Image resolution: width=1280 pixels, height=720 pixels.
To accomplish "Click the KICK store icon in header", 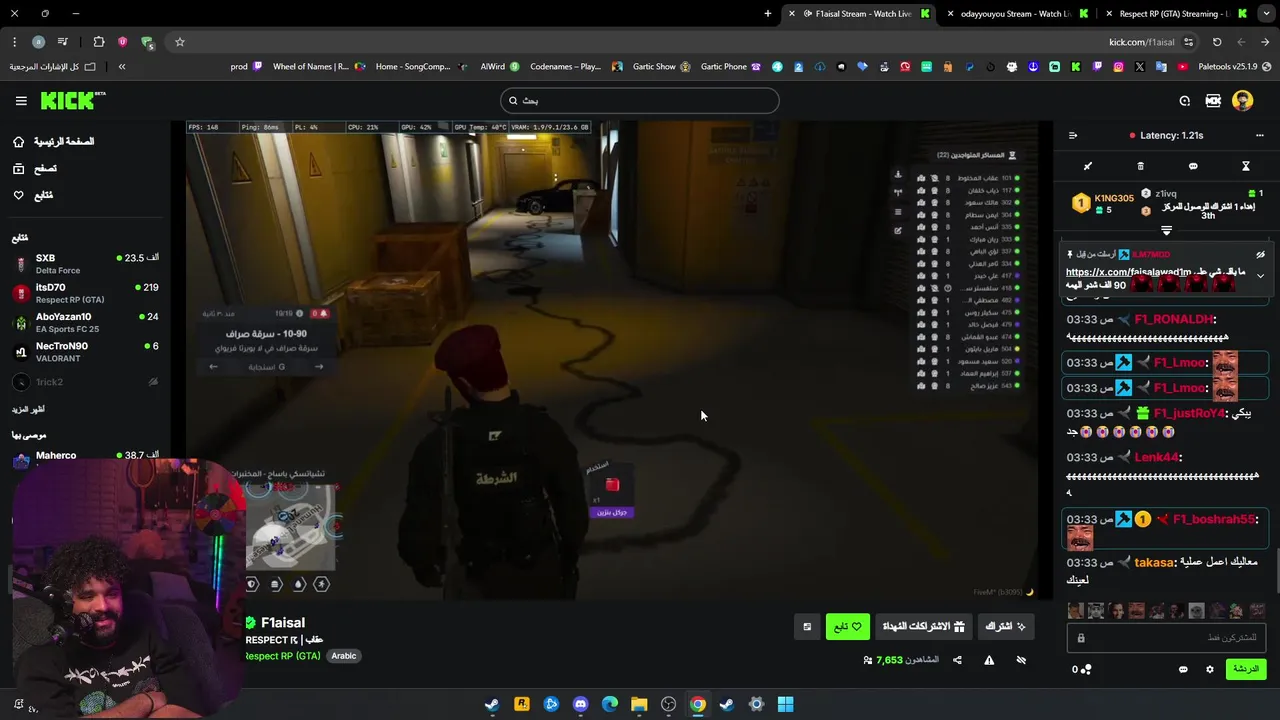I will [1213, 101].
